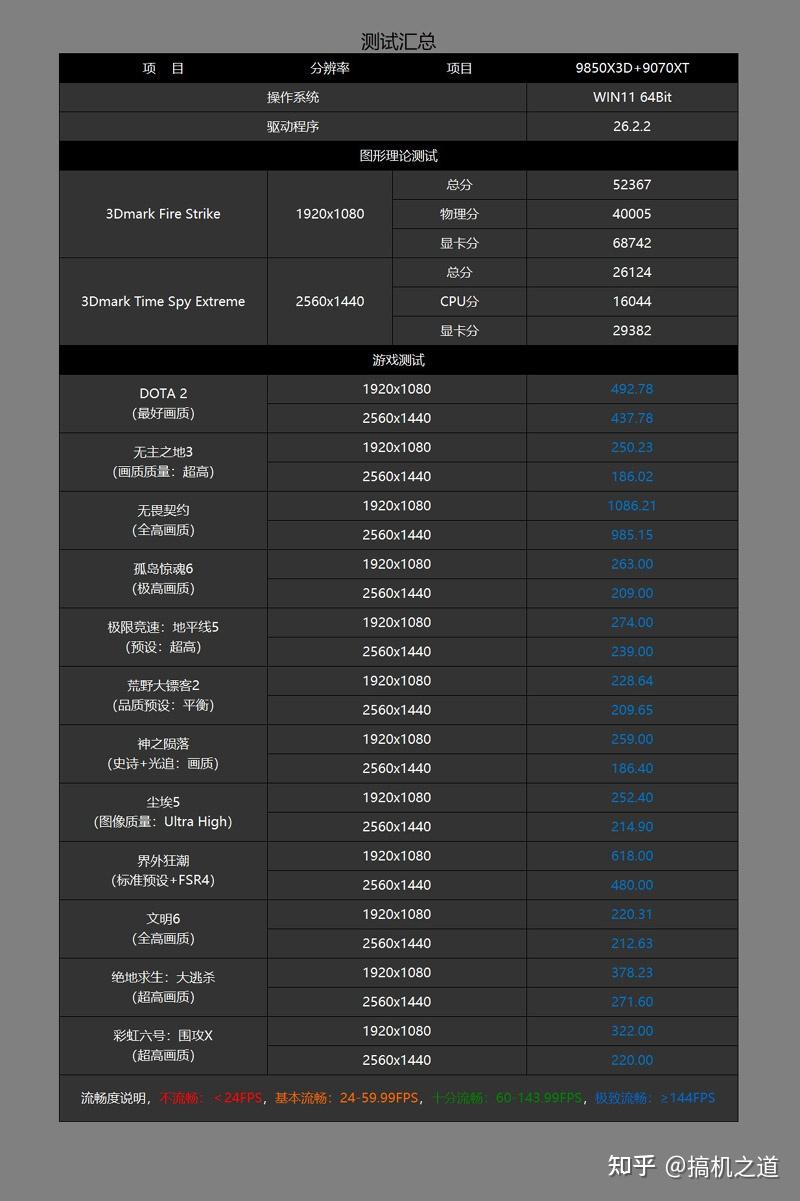
Task: Select 无畏契约 1080p result 1086.21
Action: coord(632,506)
